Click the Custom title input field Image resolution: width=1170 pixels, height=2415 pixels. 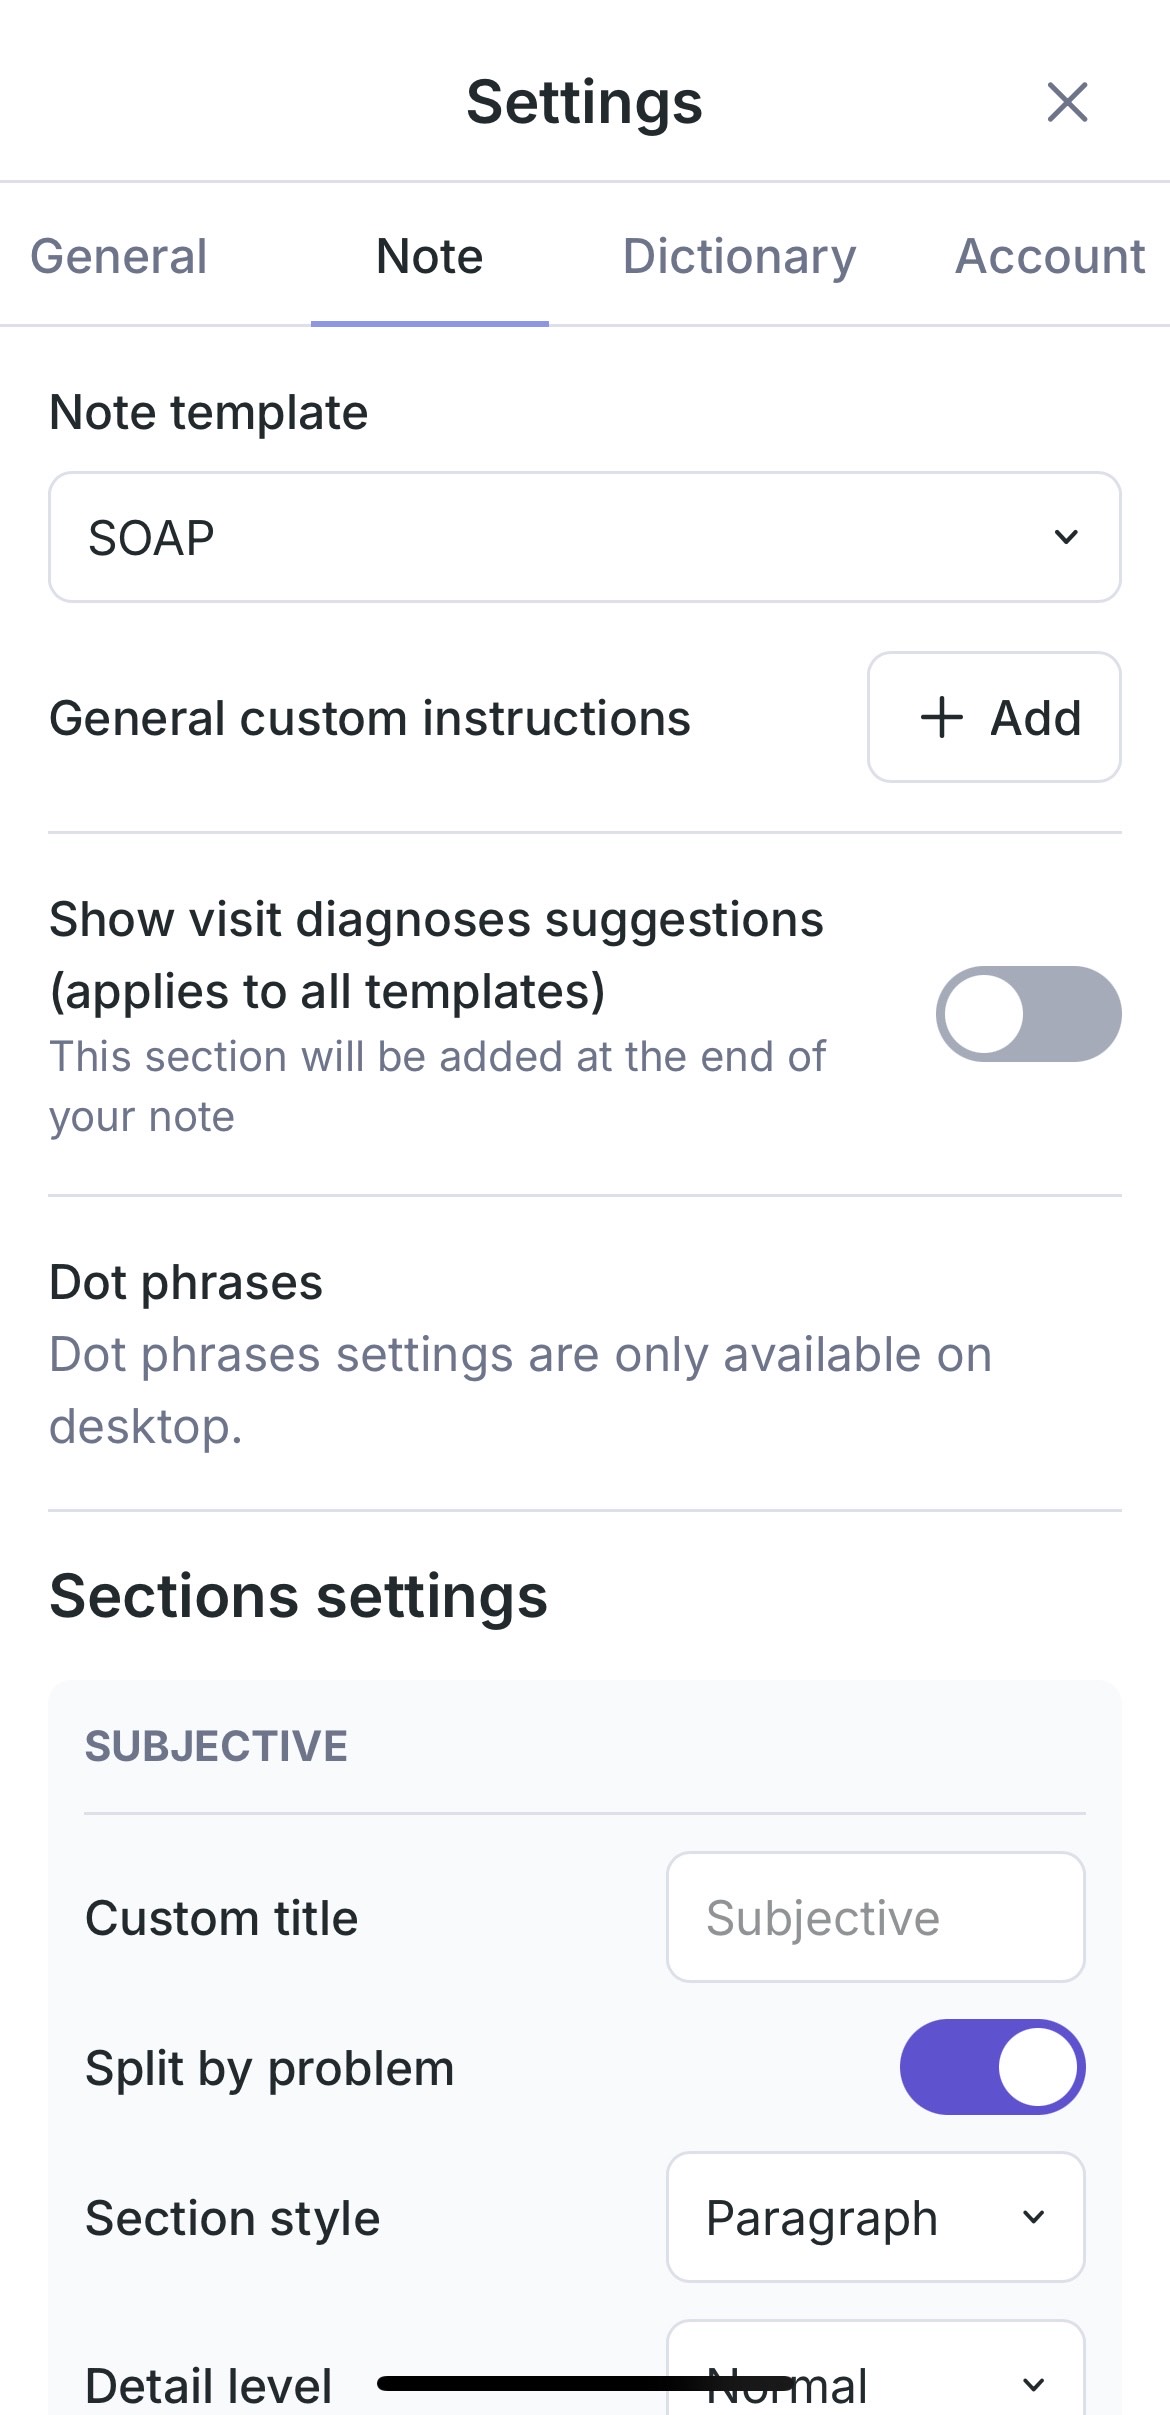point(875,1917)
